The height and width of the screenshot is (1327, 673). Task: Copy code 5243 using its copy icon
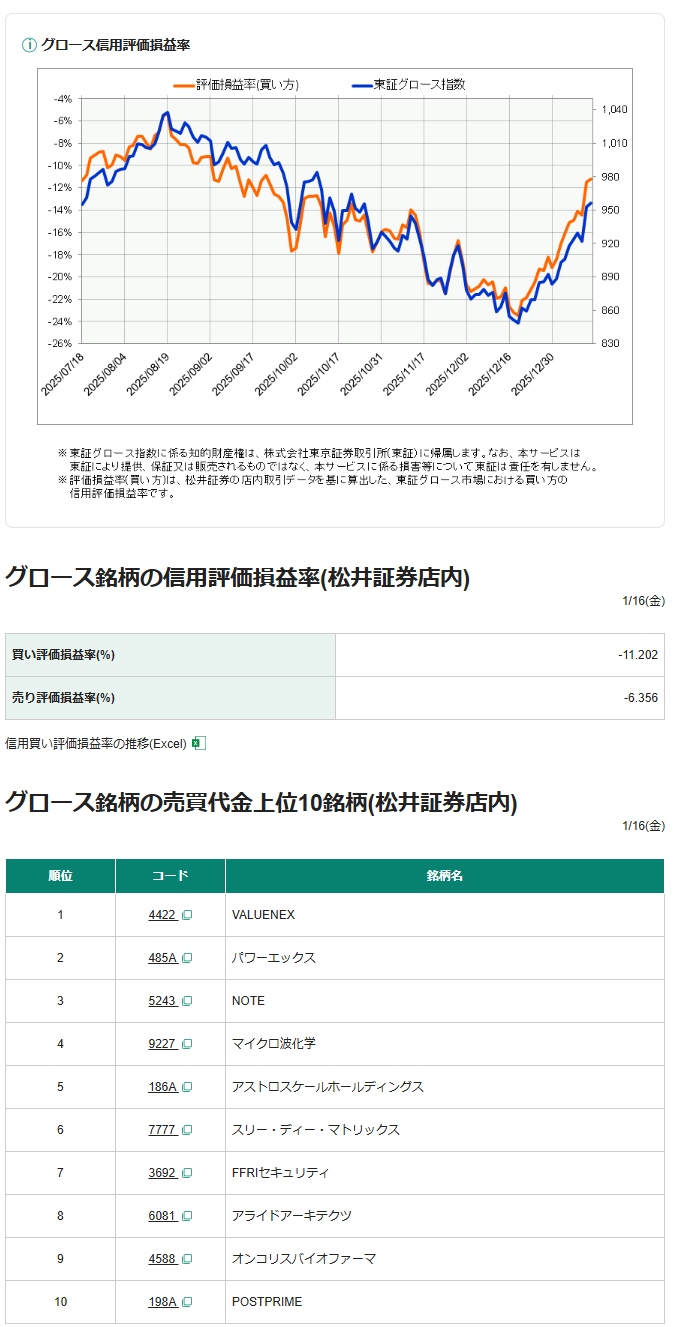(187, 1001)
